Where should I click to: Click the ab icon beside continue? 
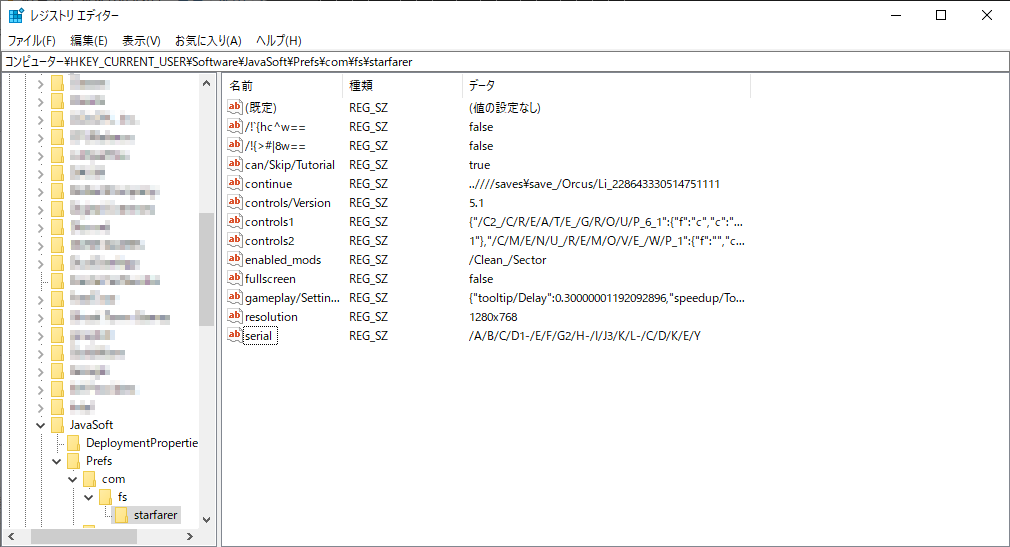click(234, 183)
